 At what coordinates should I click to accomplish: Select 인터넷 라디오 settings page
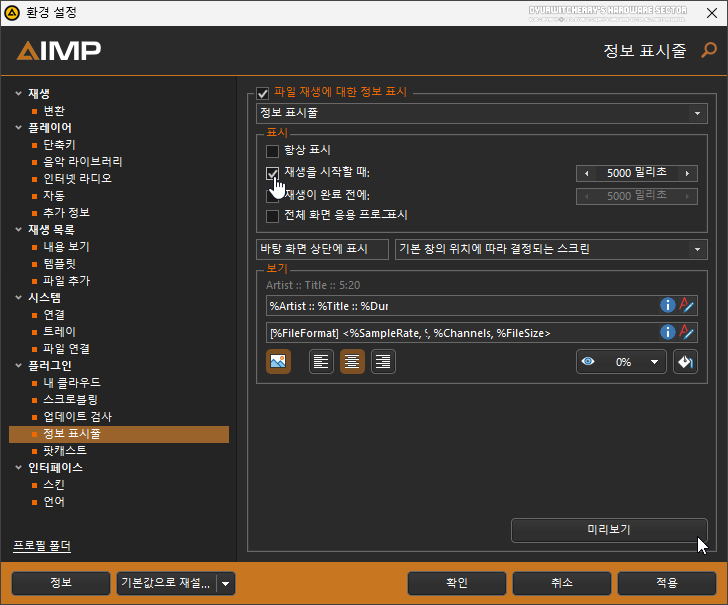tap(78, 178)
